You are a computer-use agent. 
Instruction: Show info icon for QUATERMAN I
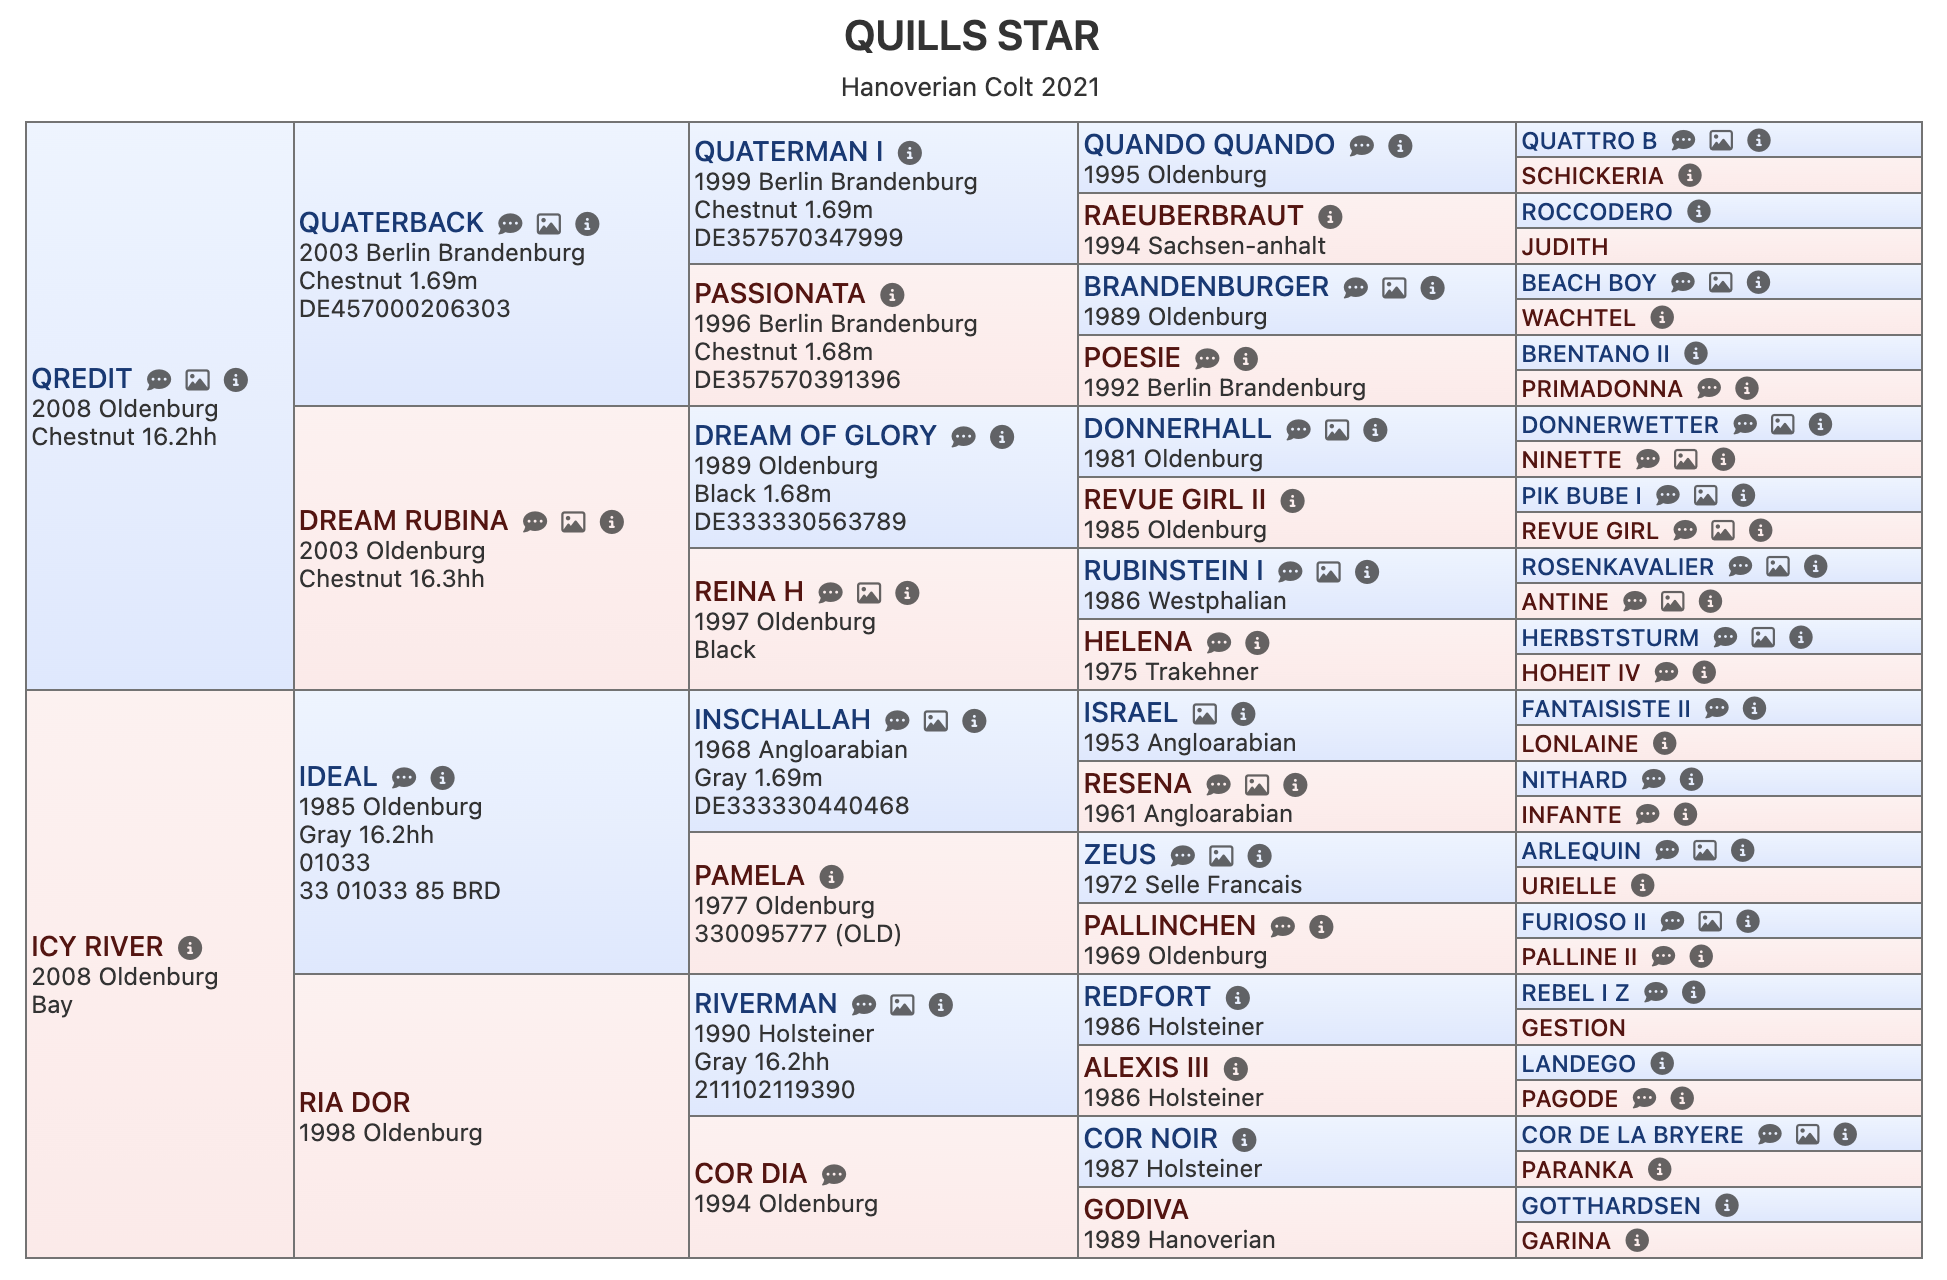[909, 153]
